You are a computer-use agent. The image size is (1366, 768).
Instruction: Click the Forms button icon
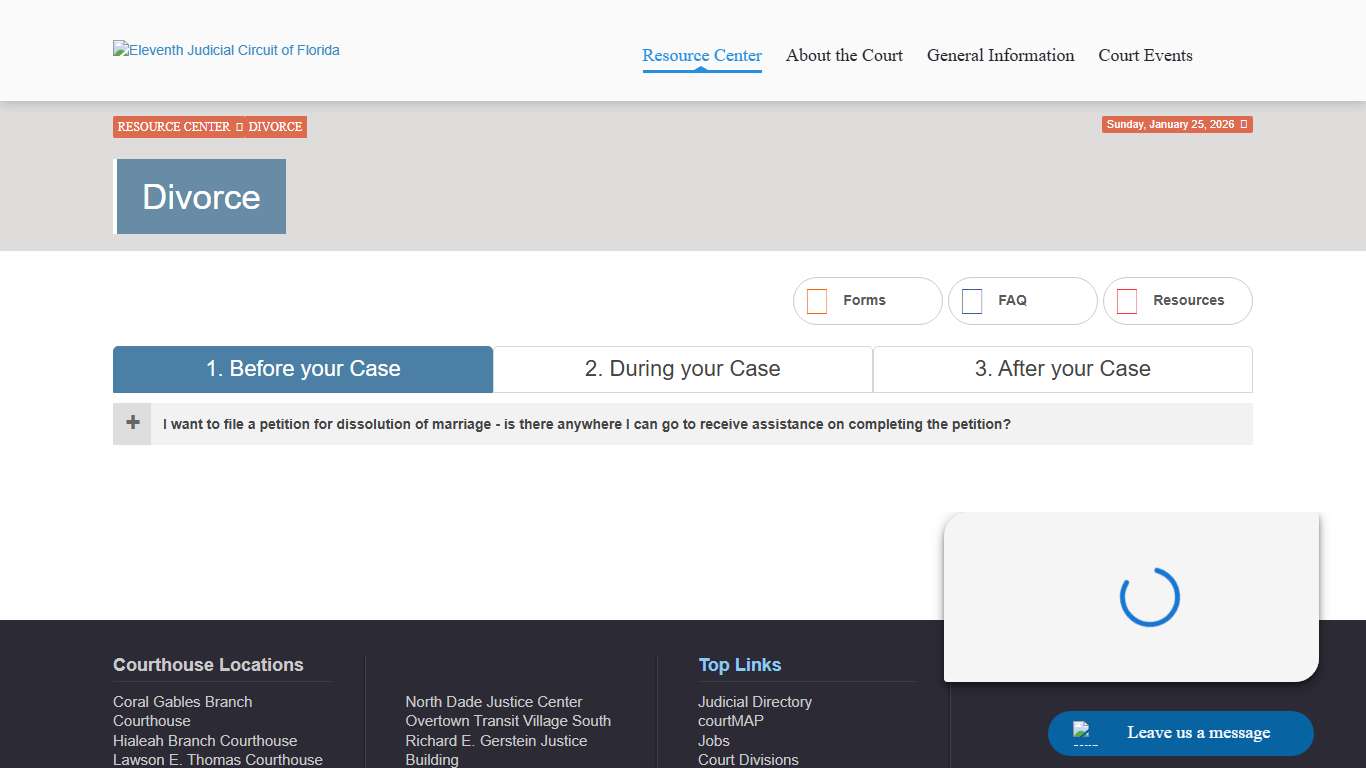click(817, 301)
